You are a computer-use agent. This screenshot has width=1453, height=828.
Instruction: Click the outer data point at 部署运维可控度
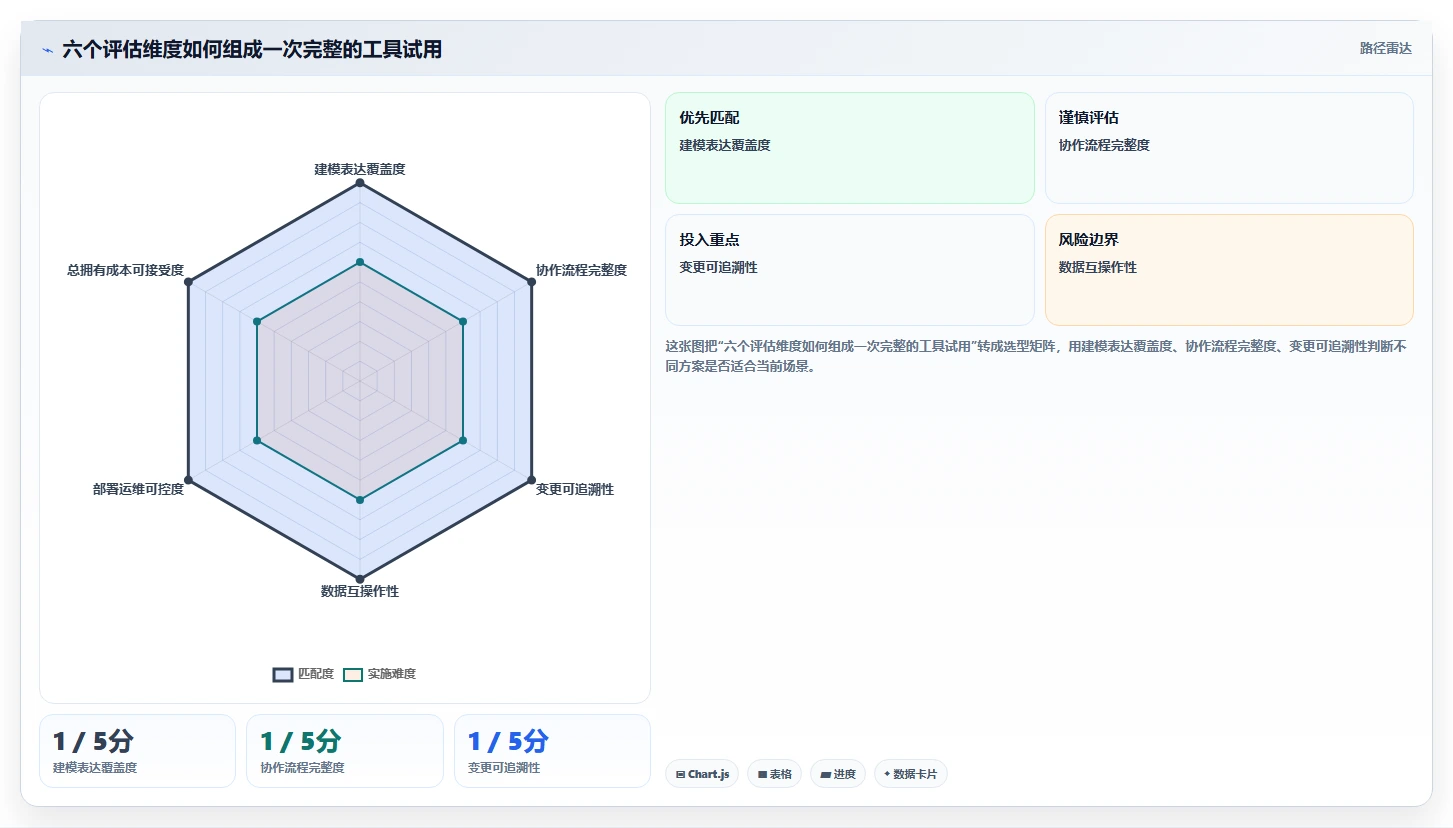[188, 480]
